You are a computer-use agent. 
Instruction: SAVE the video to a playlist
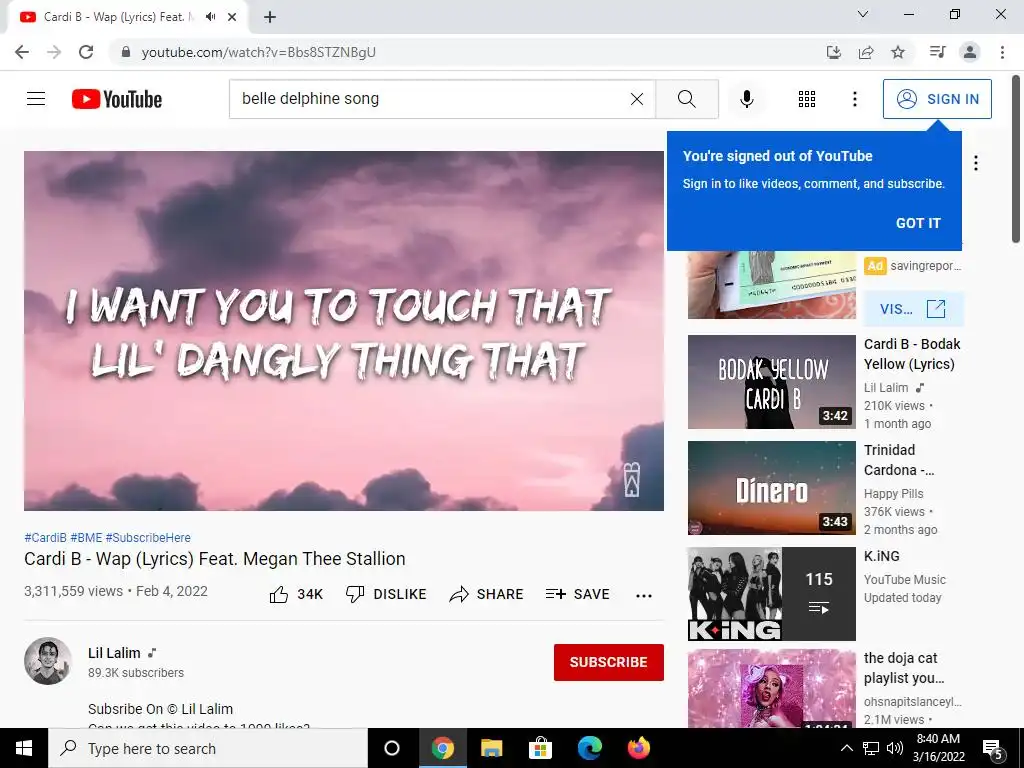point(577,594)
